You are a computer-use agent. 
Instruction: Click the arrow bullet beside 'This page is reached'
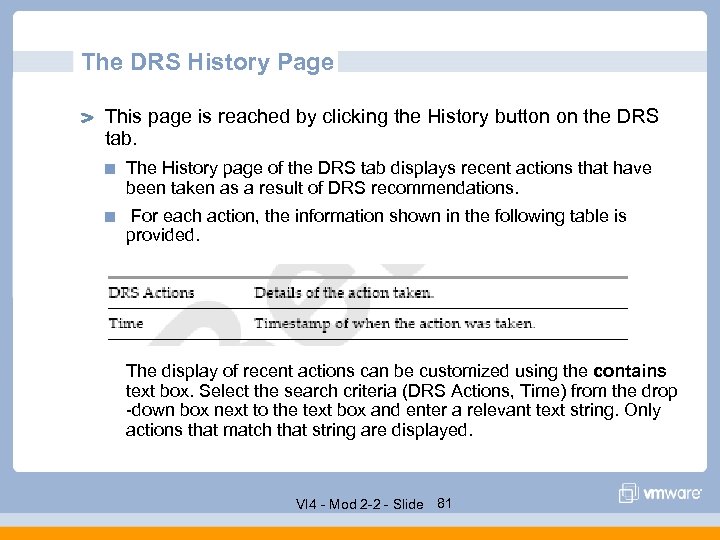(x=87, y=118)
